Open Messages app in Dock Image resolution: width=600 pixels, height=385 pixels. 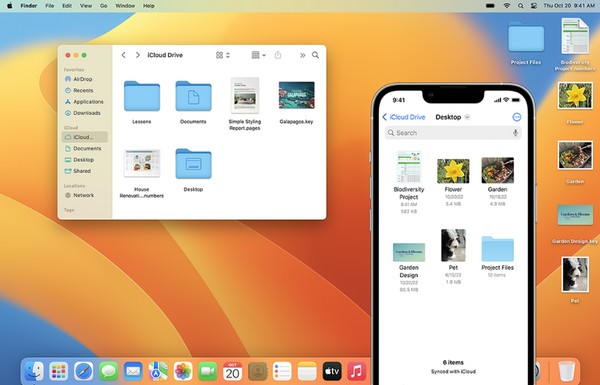point(108,371)
